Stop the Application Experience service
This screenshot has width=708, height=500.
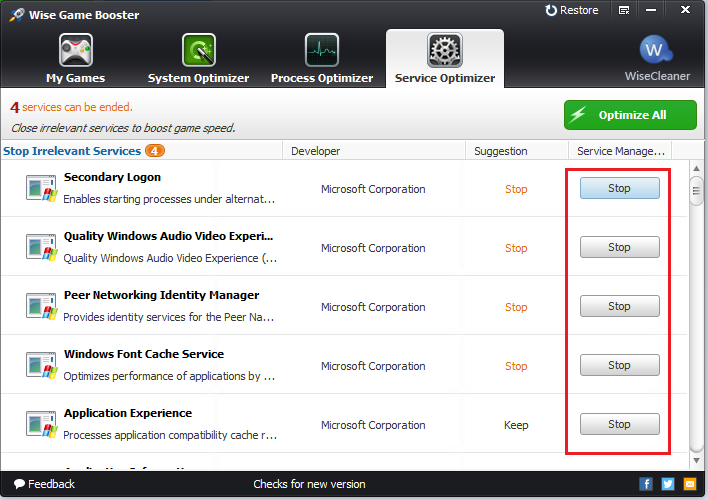pyautogui.click(x=619, y=424)
